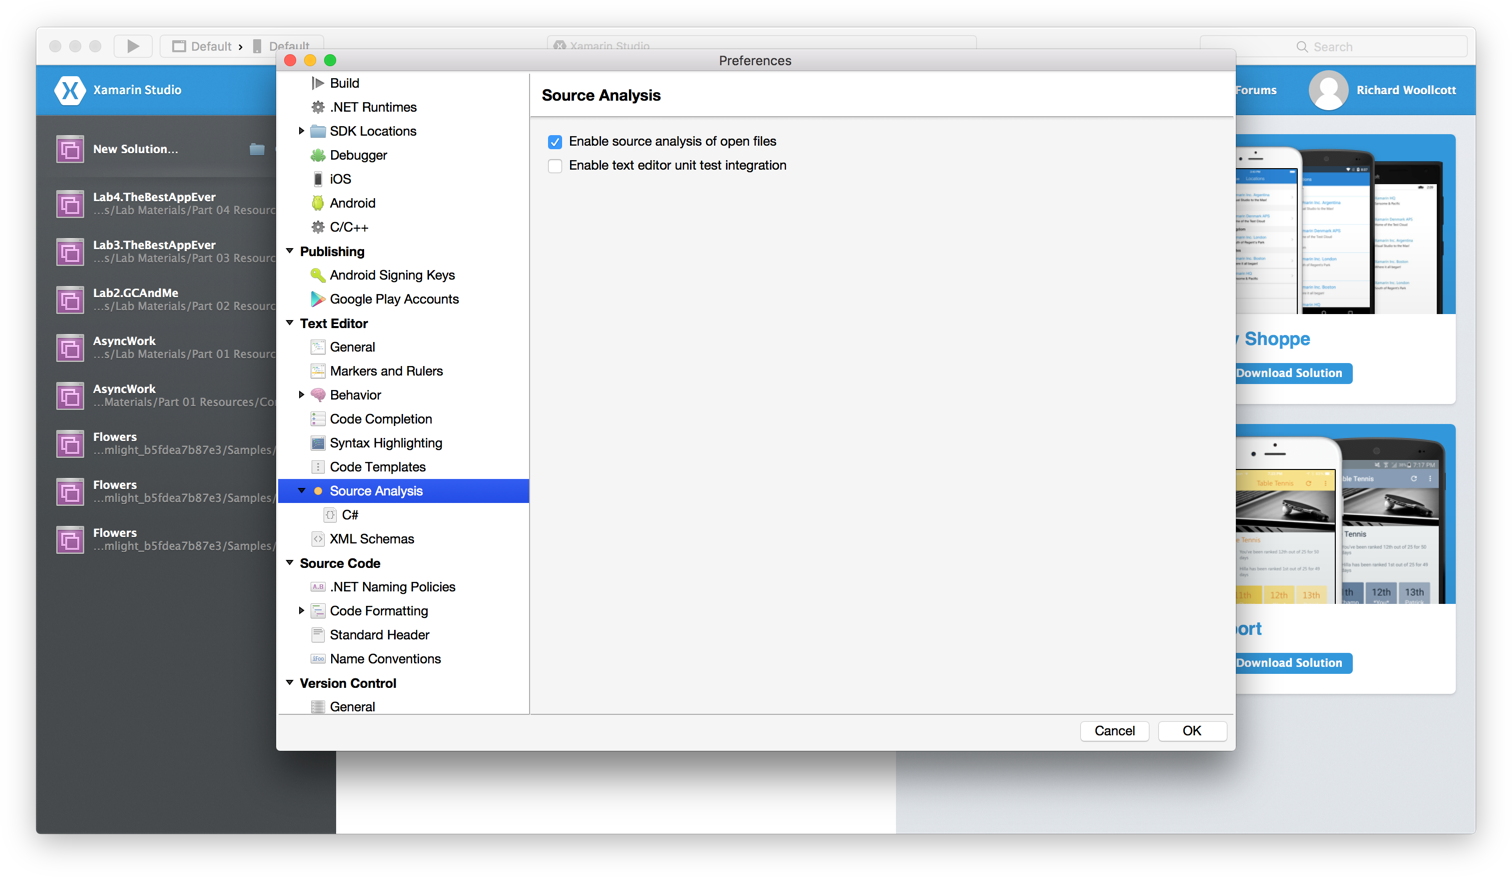Expand the Behavior node
The width and height of the screenshot is (1512, 877).
click(x=301, y=395)
